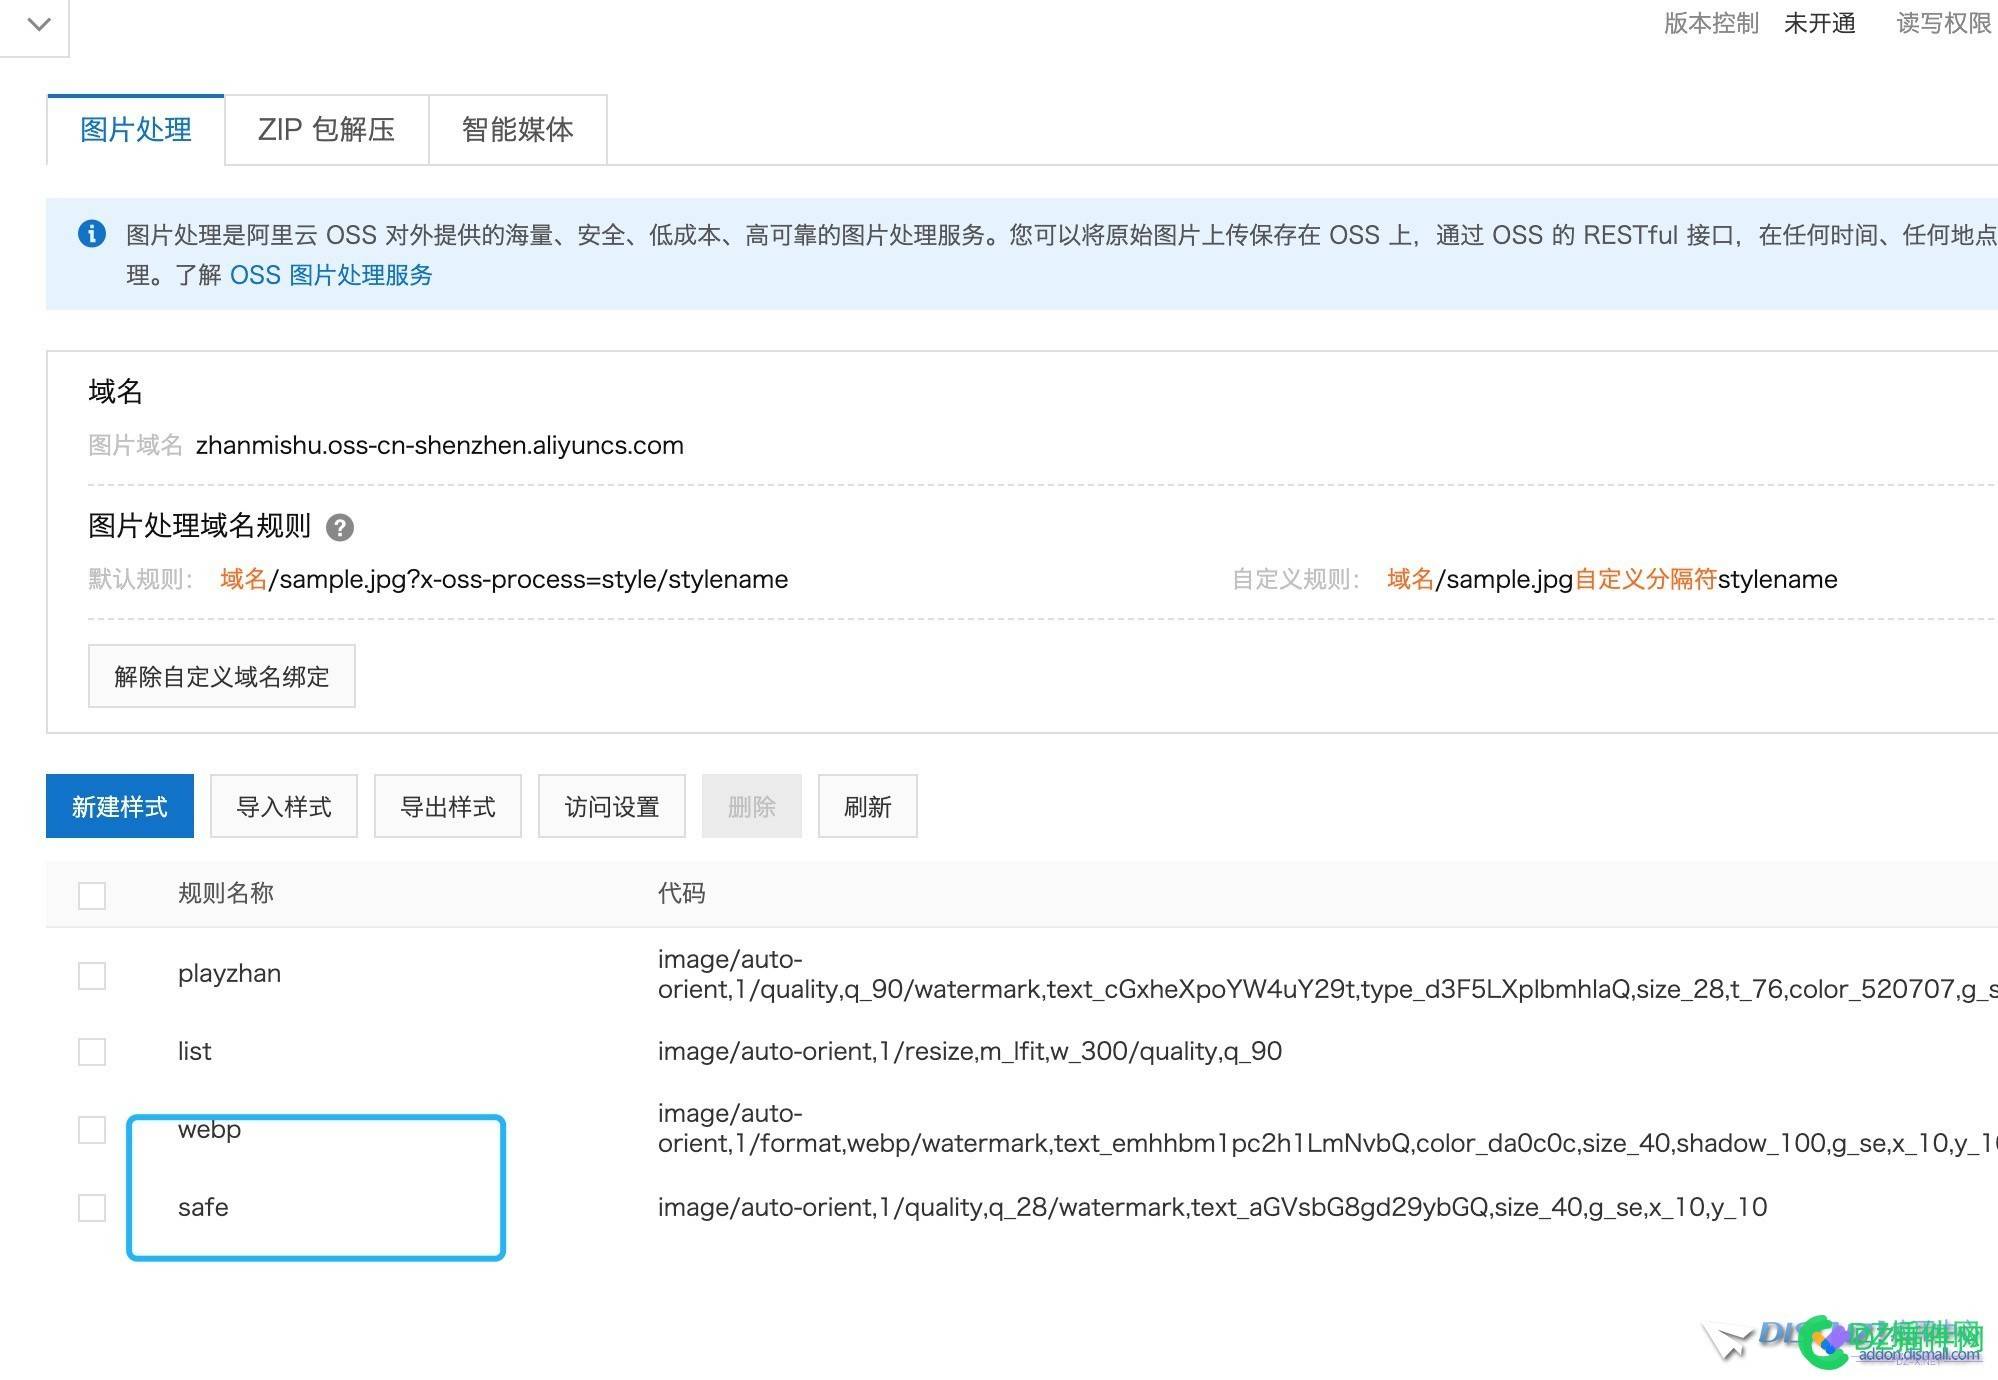Viewport: 1998px width, 1380px height.
Task: Click the help icon beside 图片处理域名规则
Action: click(340, 527)
